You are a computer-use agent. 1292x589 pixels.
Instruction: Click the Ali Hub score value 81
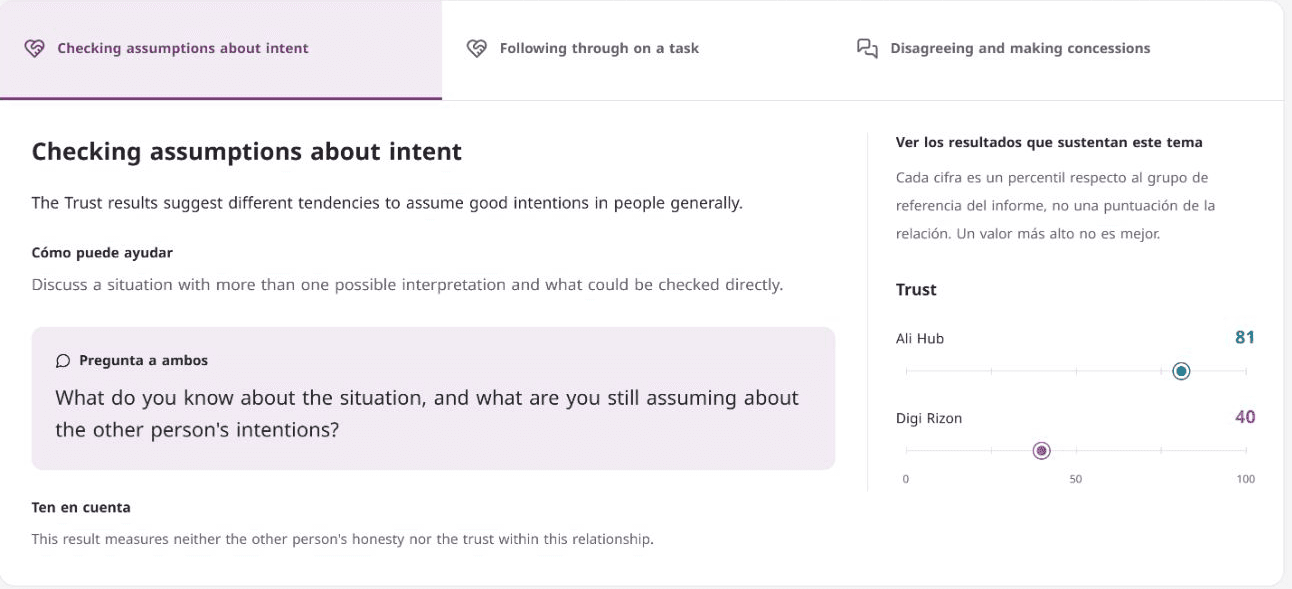click(1244, 337)
